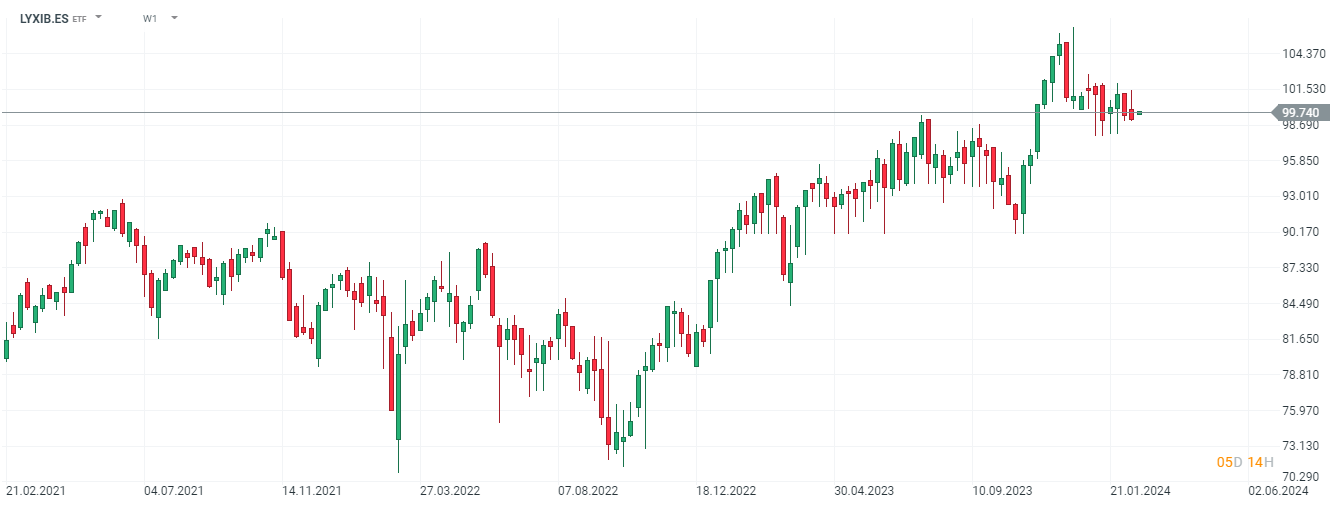Image resolution: width=1342 pixels, height=507 pixels.
Task: Click the latest small green candle at far right
Action: tap(1139, 113)
